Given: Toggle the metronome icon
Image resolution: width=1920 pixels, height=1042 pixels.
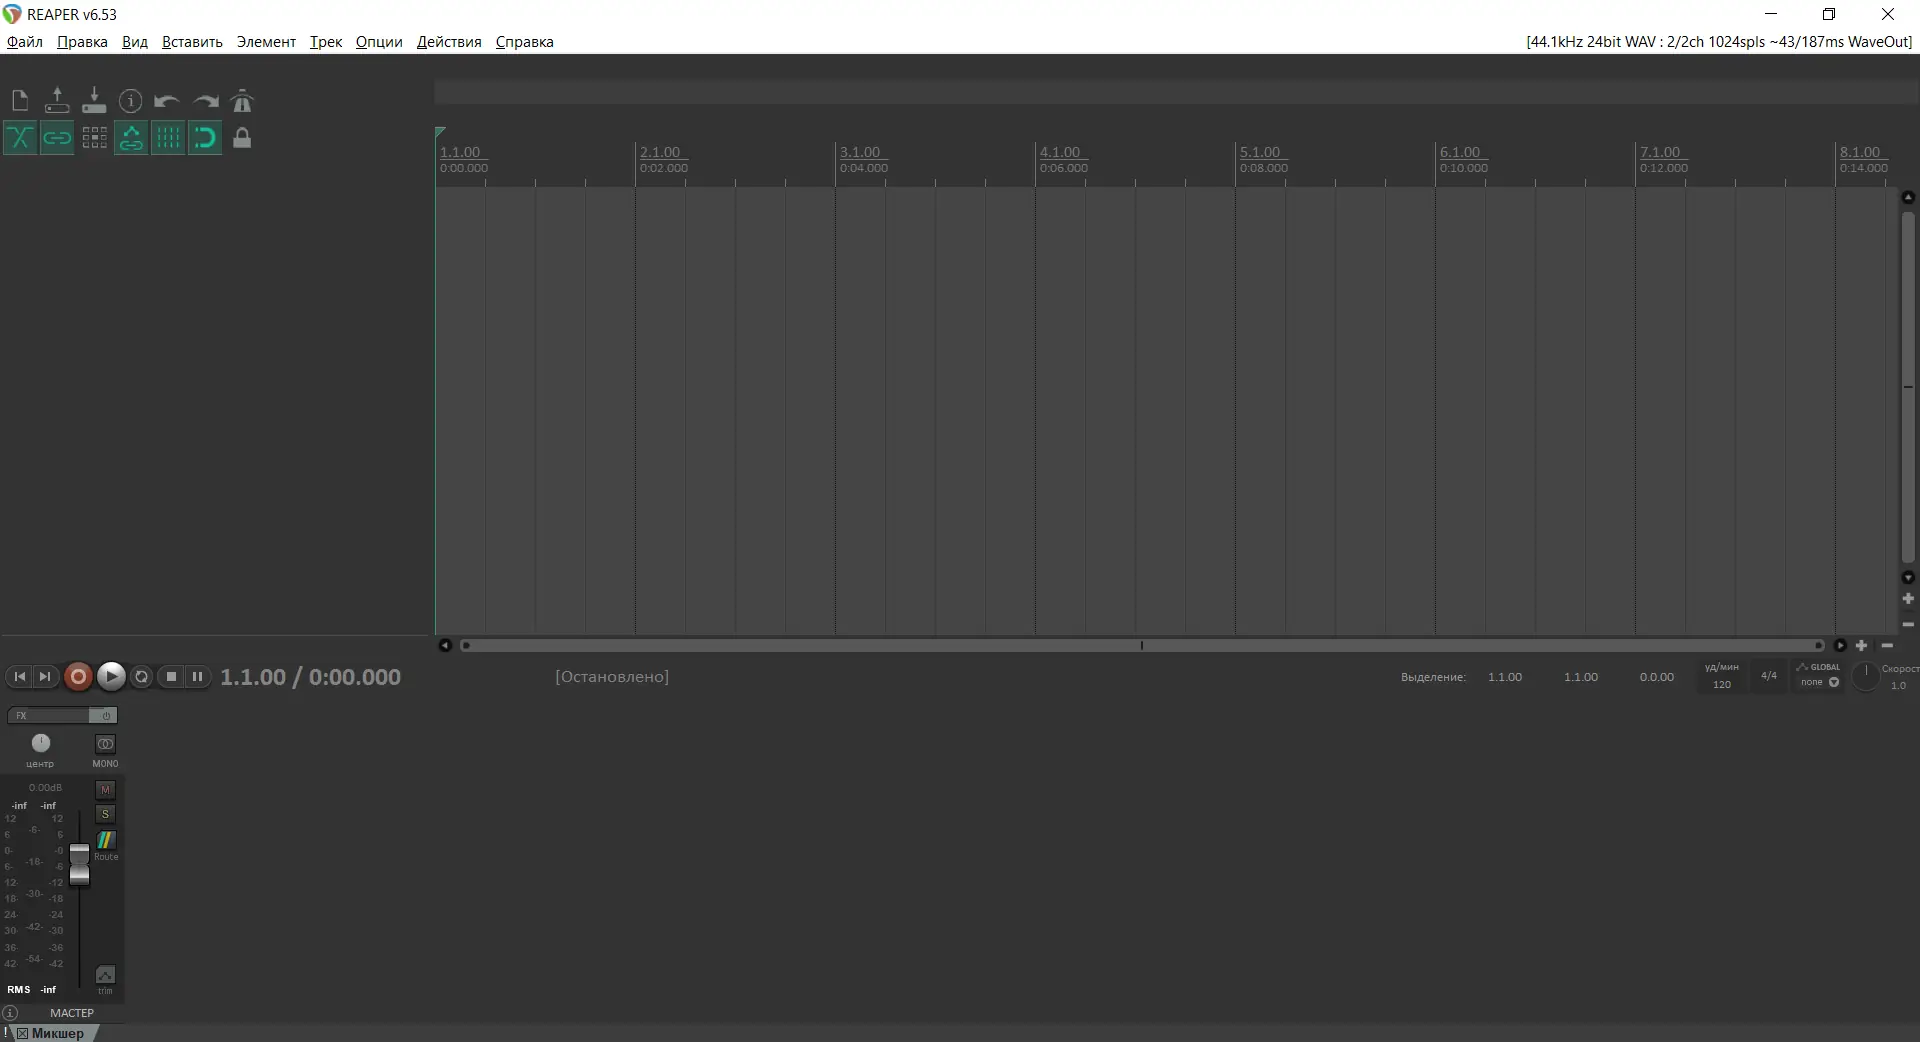Looking at the screenshot, I should (x=242, y=101).
